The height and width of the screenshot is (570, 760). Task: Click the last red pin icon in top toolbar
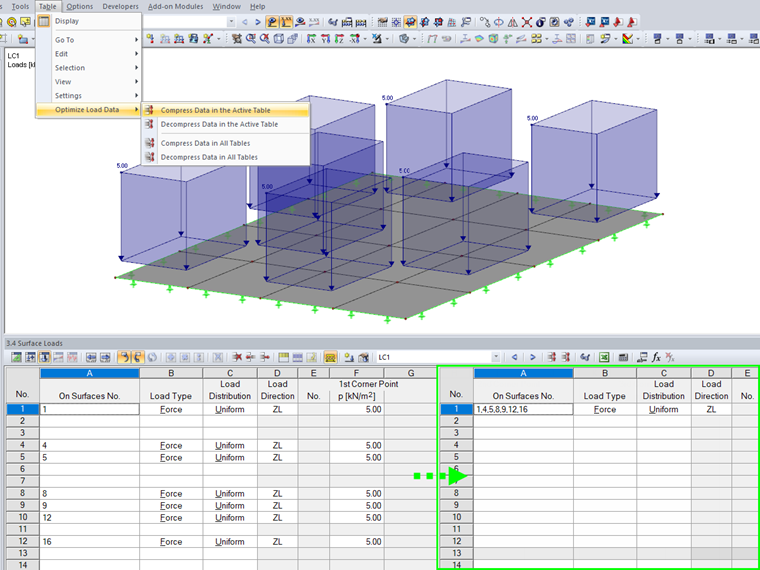[x=632, y=22]
